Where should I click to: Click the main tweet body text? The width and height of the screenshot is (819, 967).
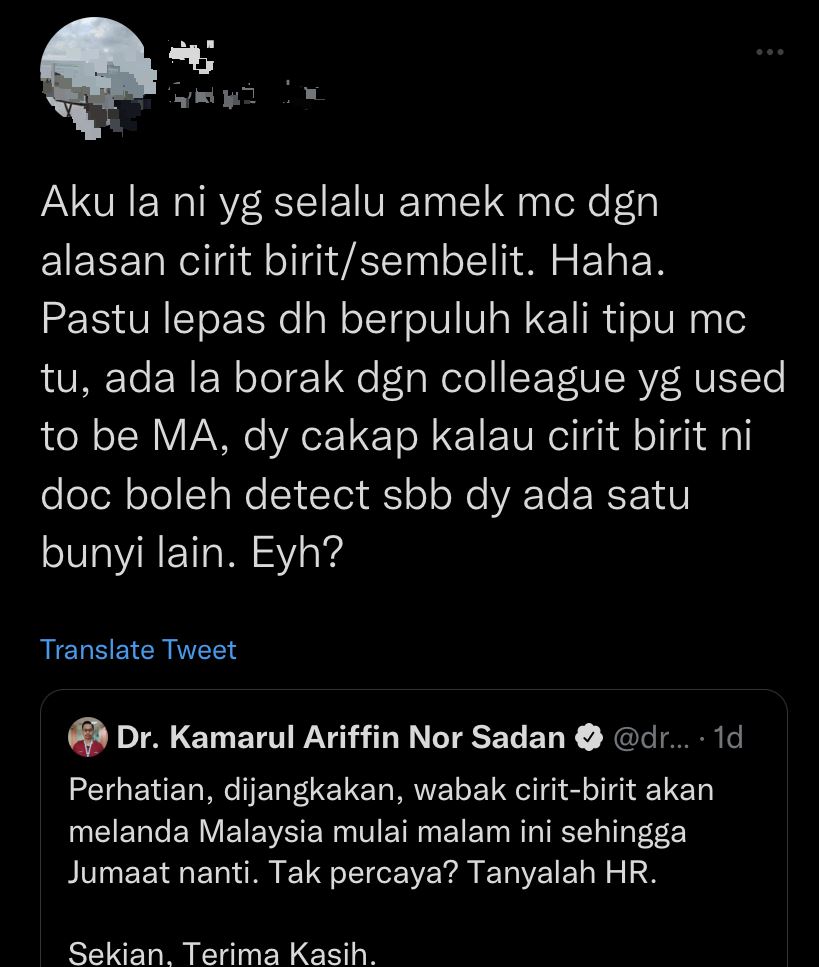point(400,375)
